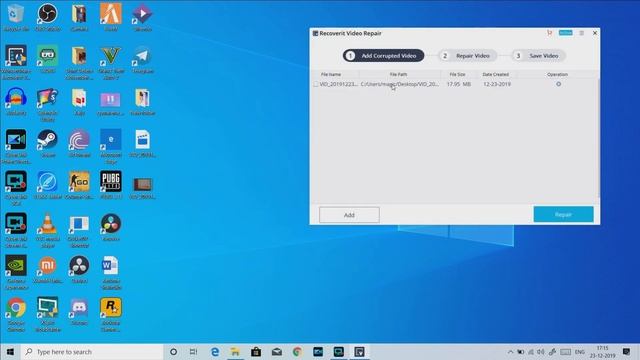Select the Rockstar Games Launcher desktop shortcut
Image resolution: width=640 pixels, height=360 pixels.
(111, 315)
